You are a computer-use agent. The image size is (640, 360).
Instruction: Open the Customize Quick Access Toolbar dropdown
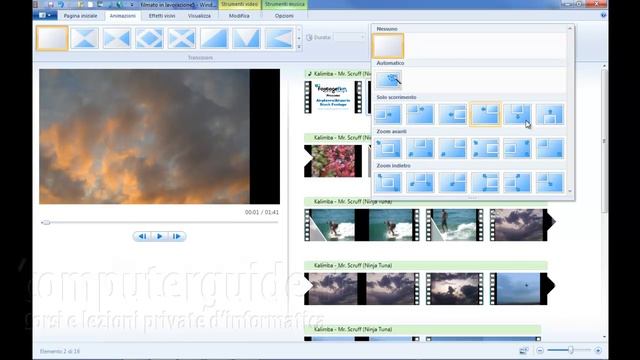(x=132, y=5)
